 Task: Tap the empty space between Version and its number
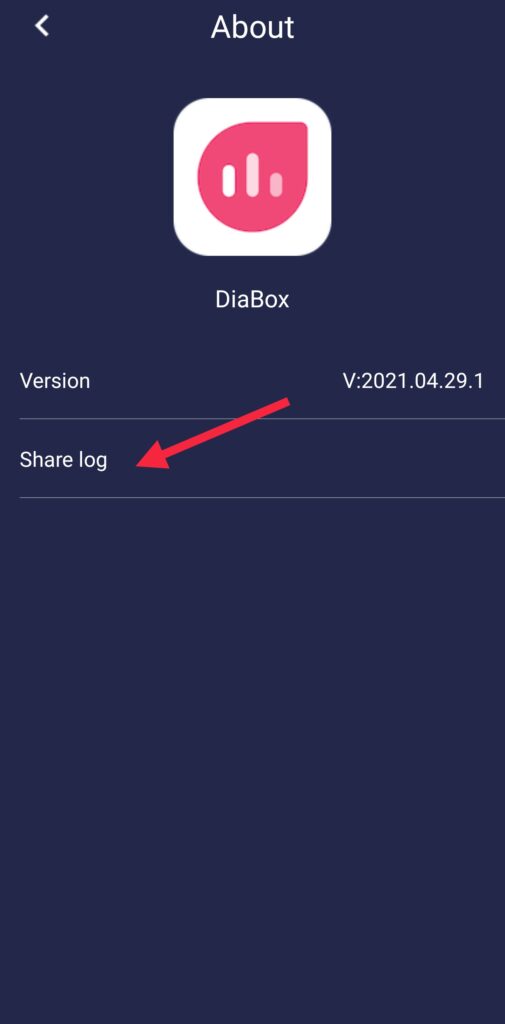pos(216,381)
